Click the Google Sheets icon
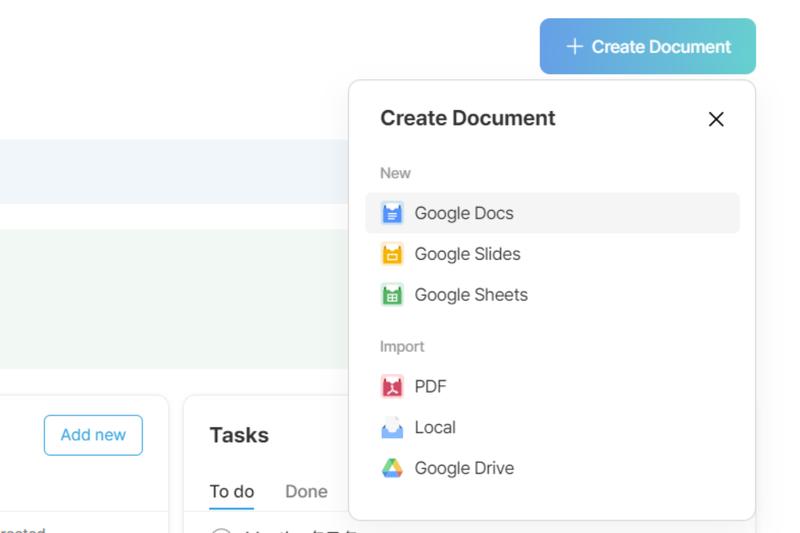The image size is (800, 533). point(392,295)
